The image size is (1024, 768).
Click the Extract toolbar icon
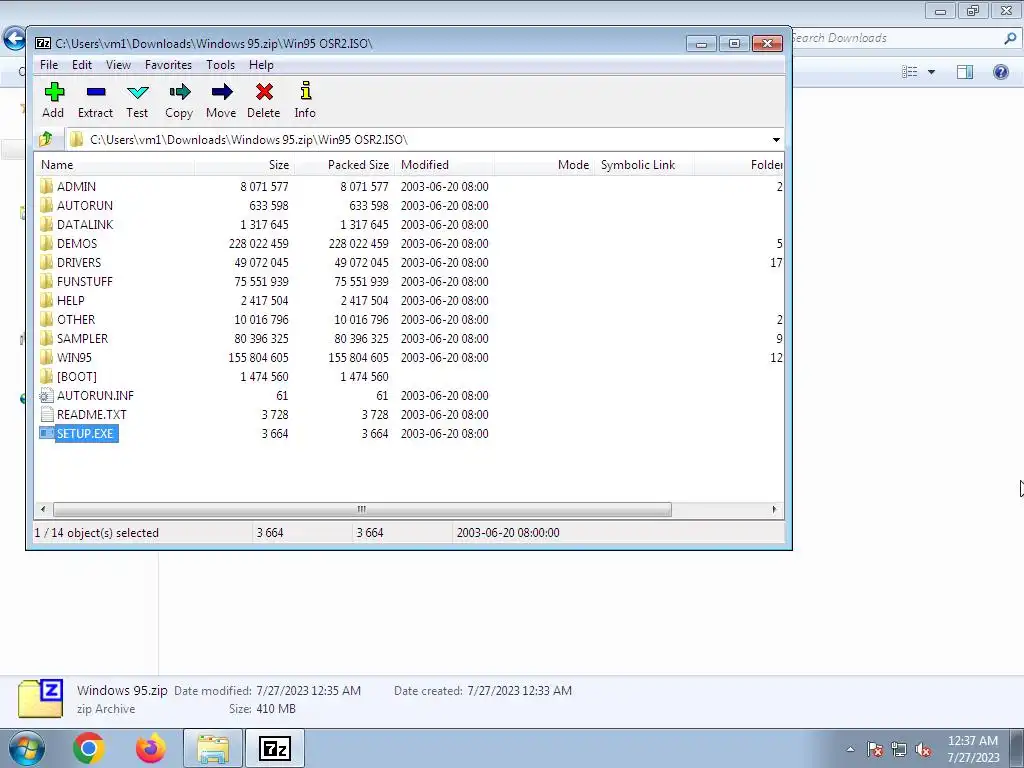click(x=95, y=92)
